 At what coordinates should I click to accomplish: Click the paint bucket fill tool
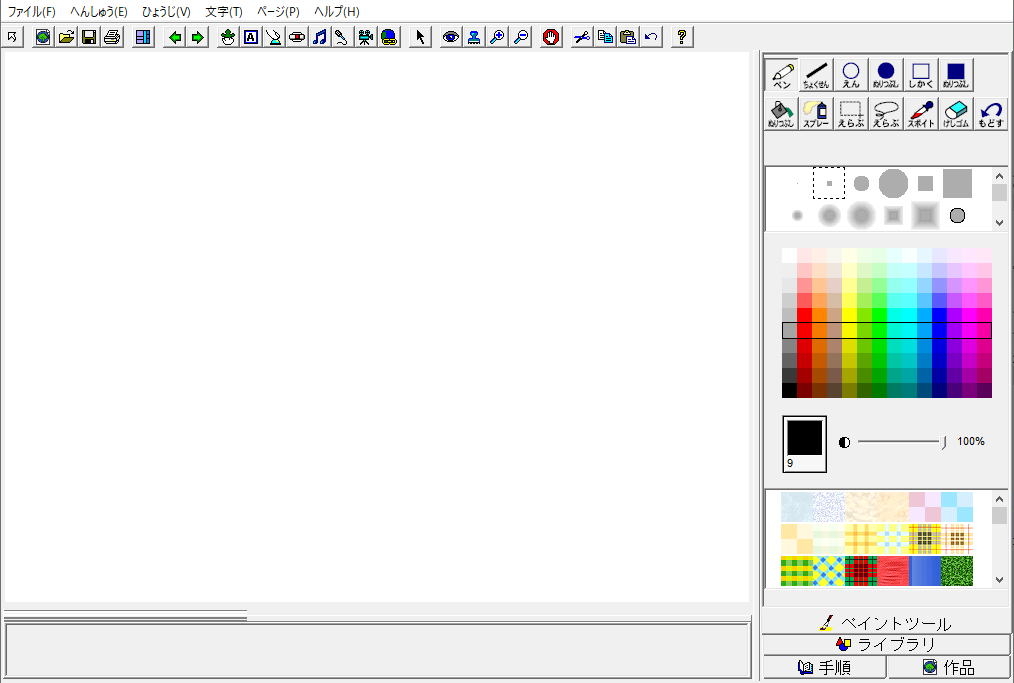pyautogui.click(x=781, y=113)
